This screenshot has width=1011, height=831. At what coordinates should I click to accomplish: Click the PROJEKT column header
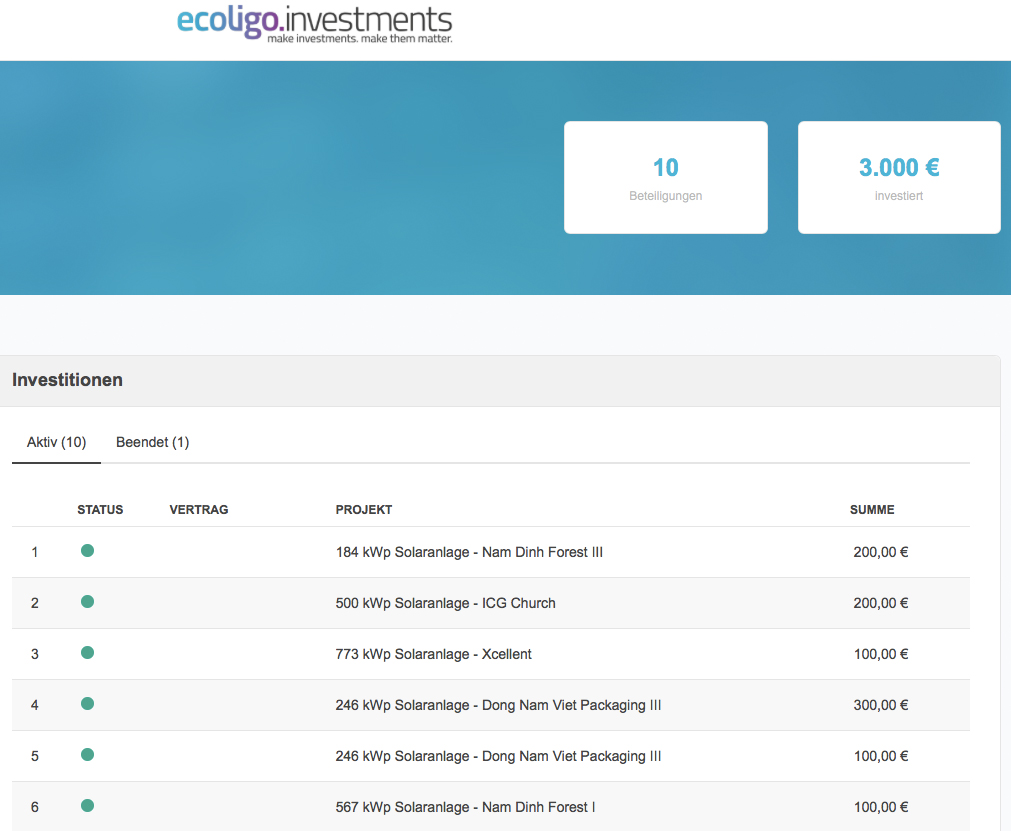364,509
